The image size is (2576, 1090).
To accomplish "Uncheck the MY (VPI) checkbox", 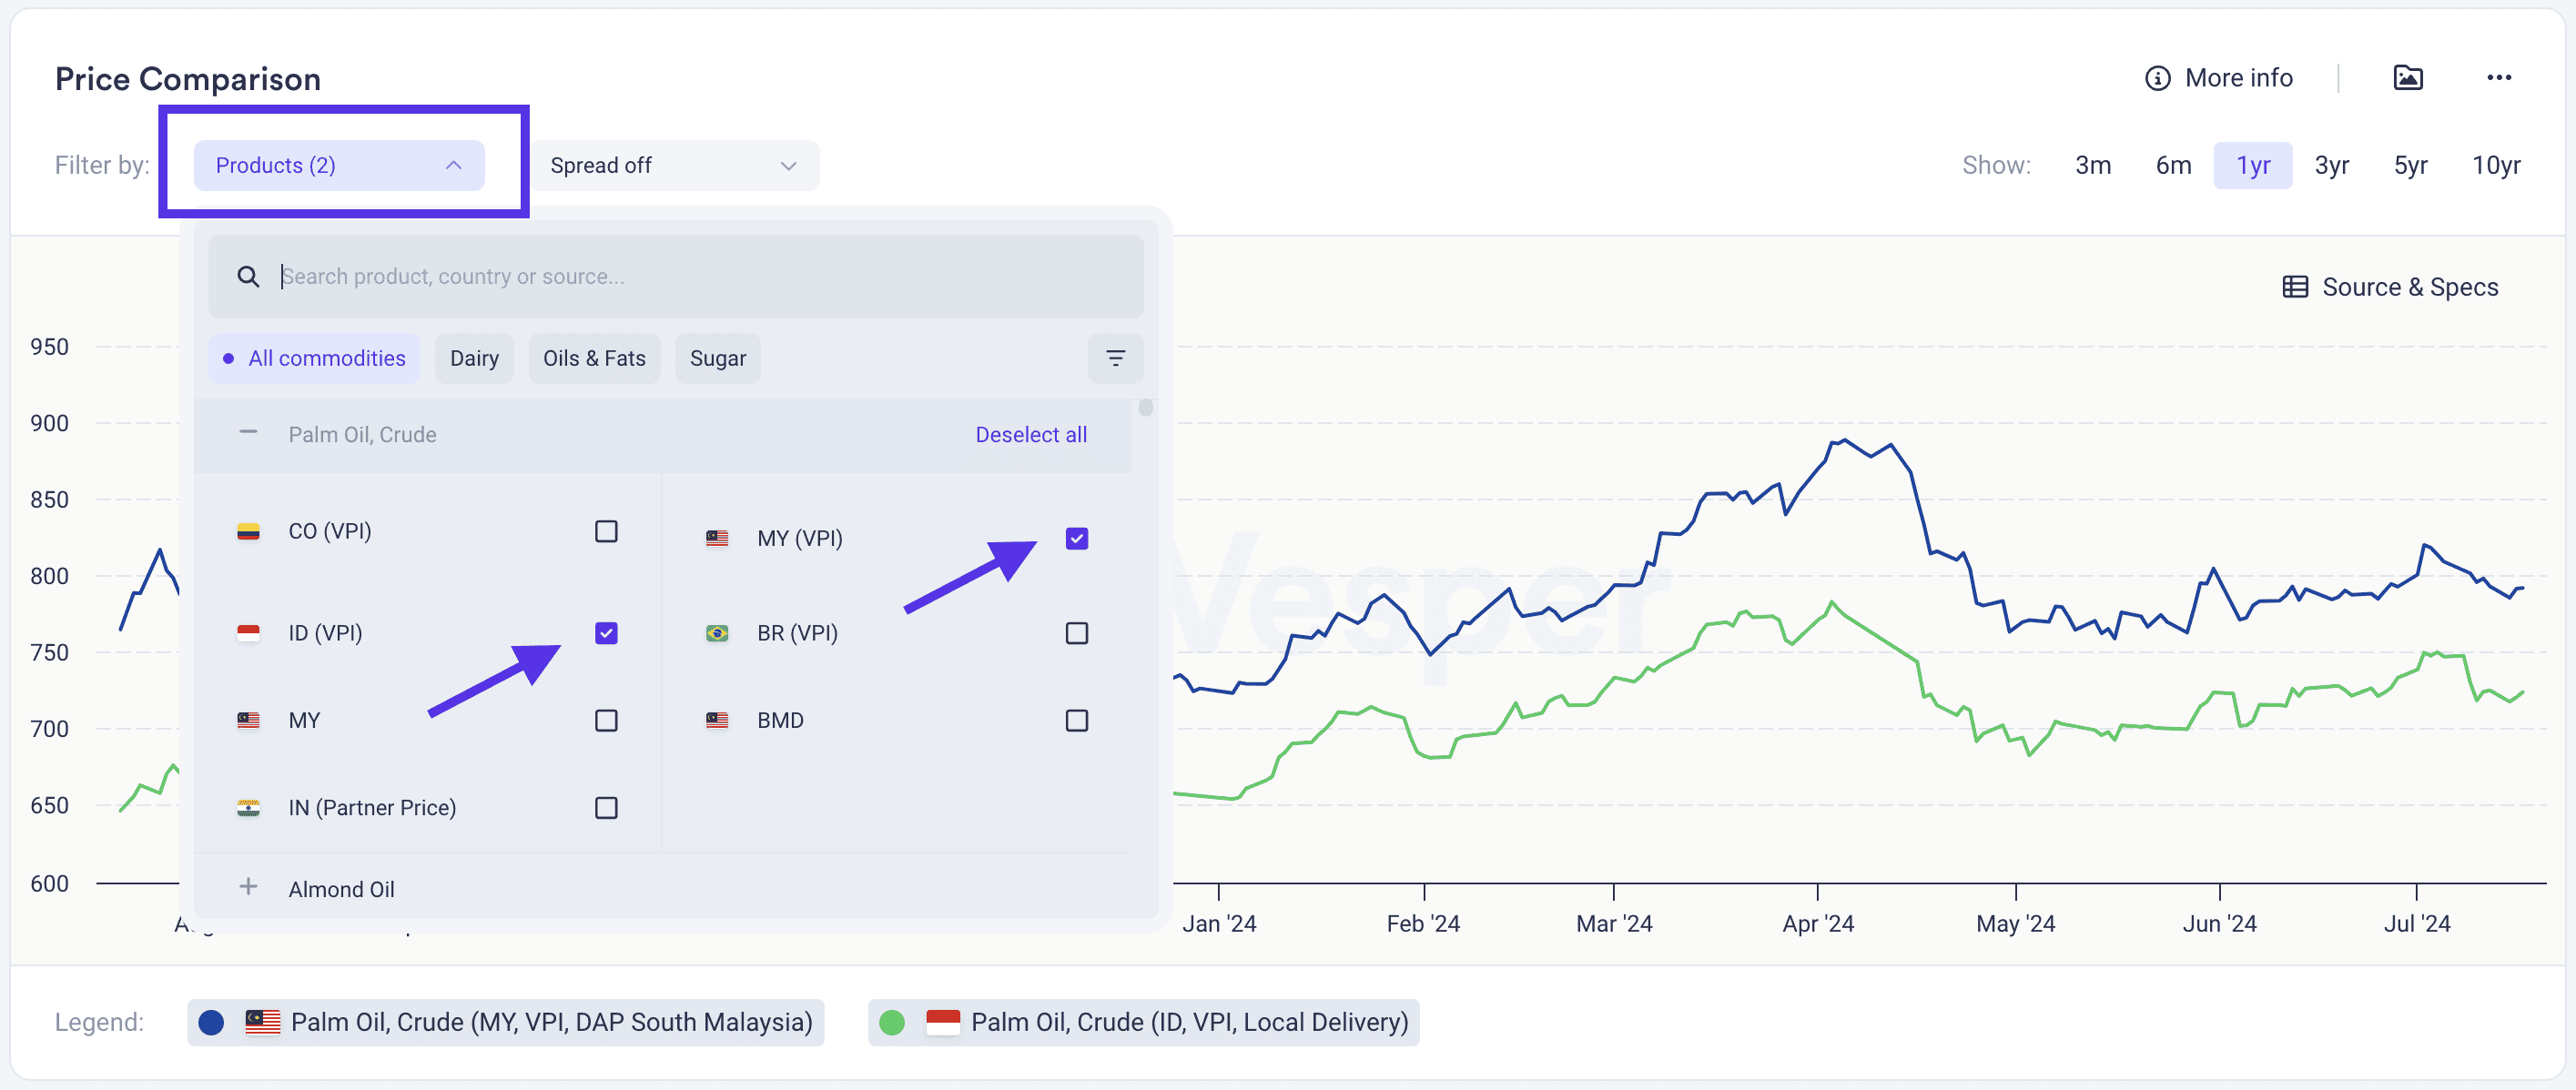I will pyautogui.click(x=1076, y=538).
